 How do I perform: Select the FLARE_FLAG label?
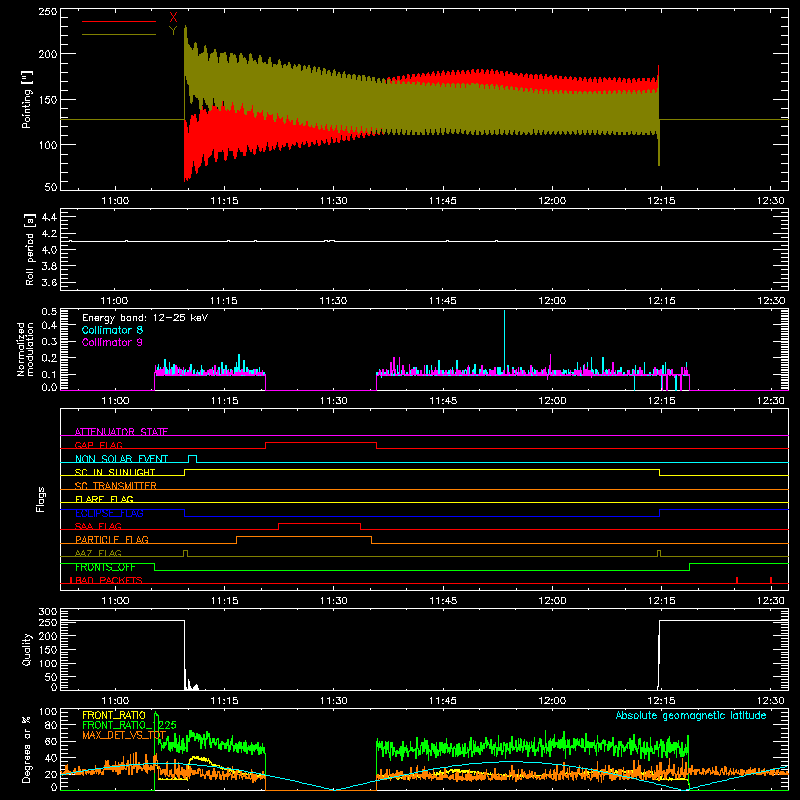tap(104, 499)
